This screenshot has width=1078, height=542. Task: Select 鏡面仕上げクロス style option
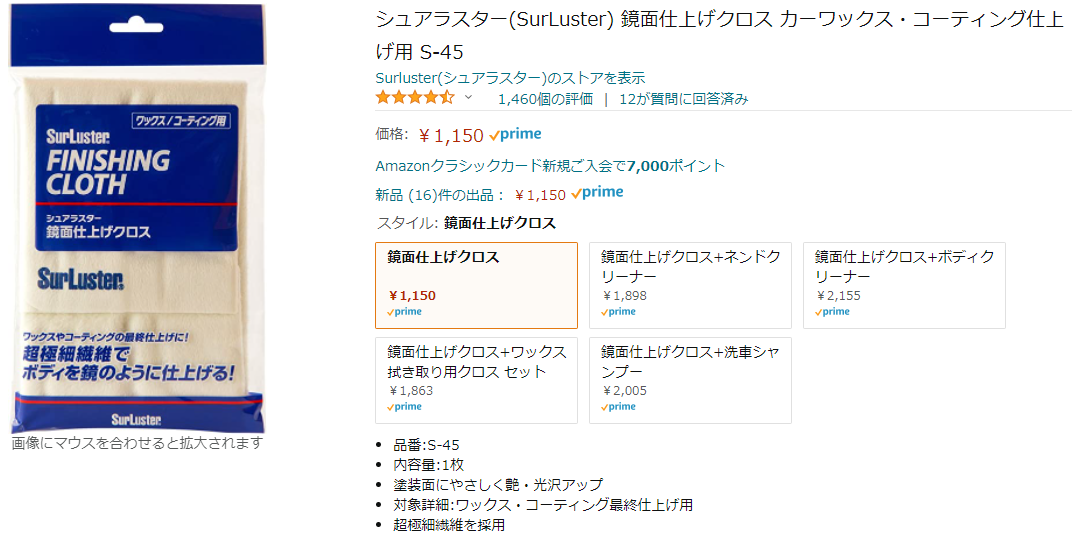click(x=476, y=285)
